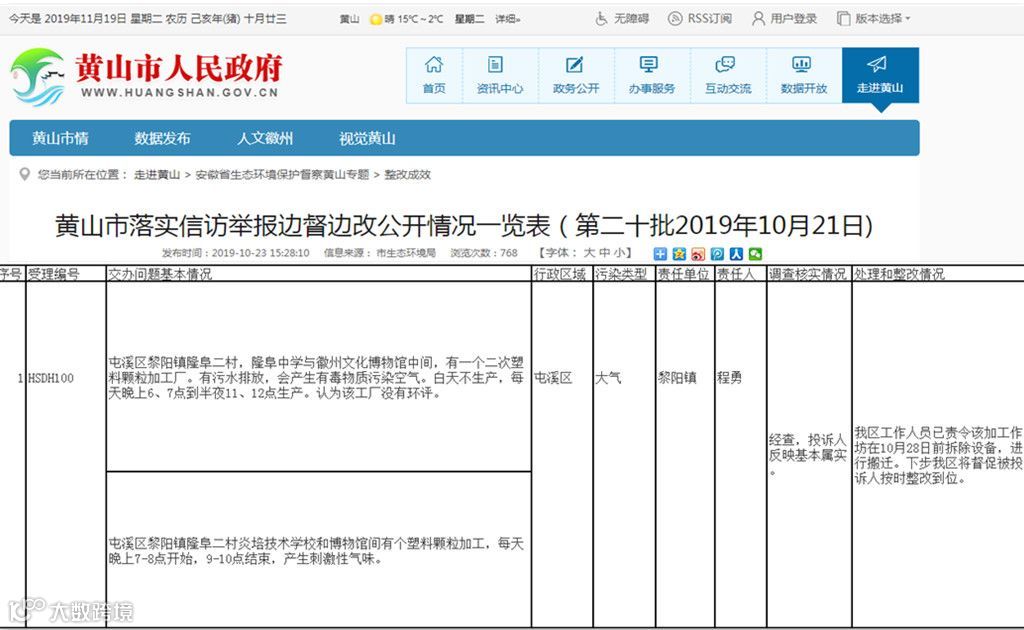Click the RSS订阅 subscription icon

point(675,18)
